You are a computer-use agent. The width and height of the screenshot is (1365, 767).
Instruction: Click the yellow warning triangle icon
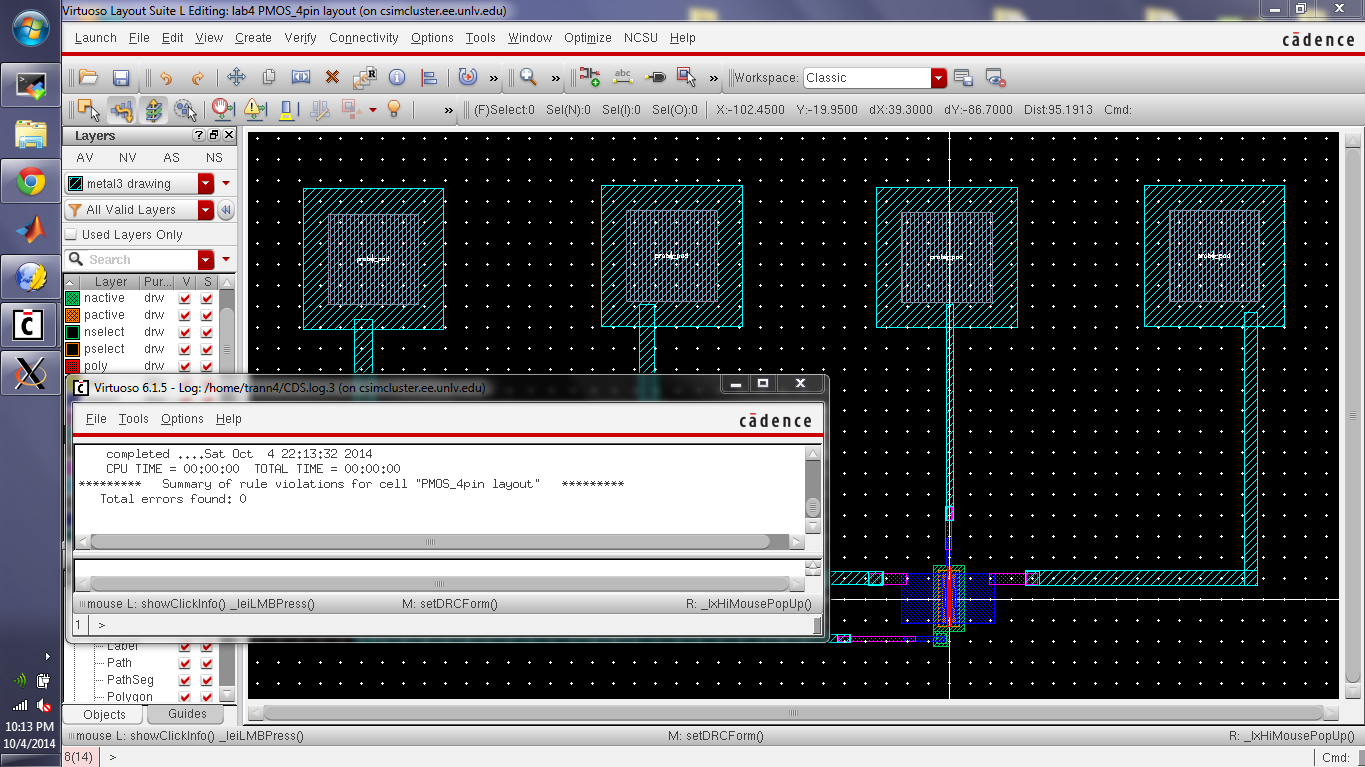254,109
